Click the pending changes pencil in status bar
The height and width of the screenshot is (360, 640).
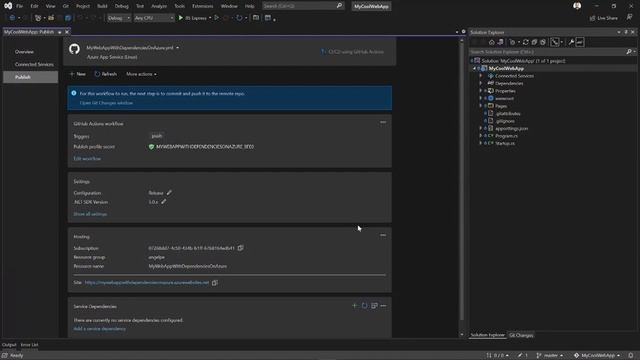tap(523, 356)
